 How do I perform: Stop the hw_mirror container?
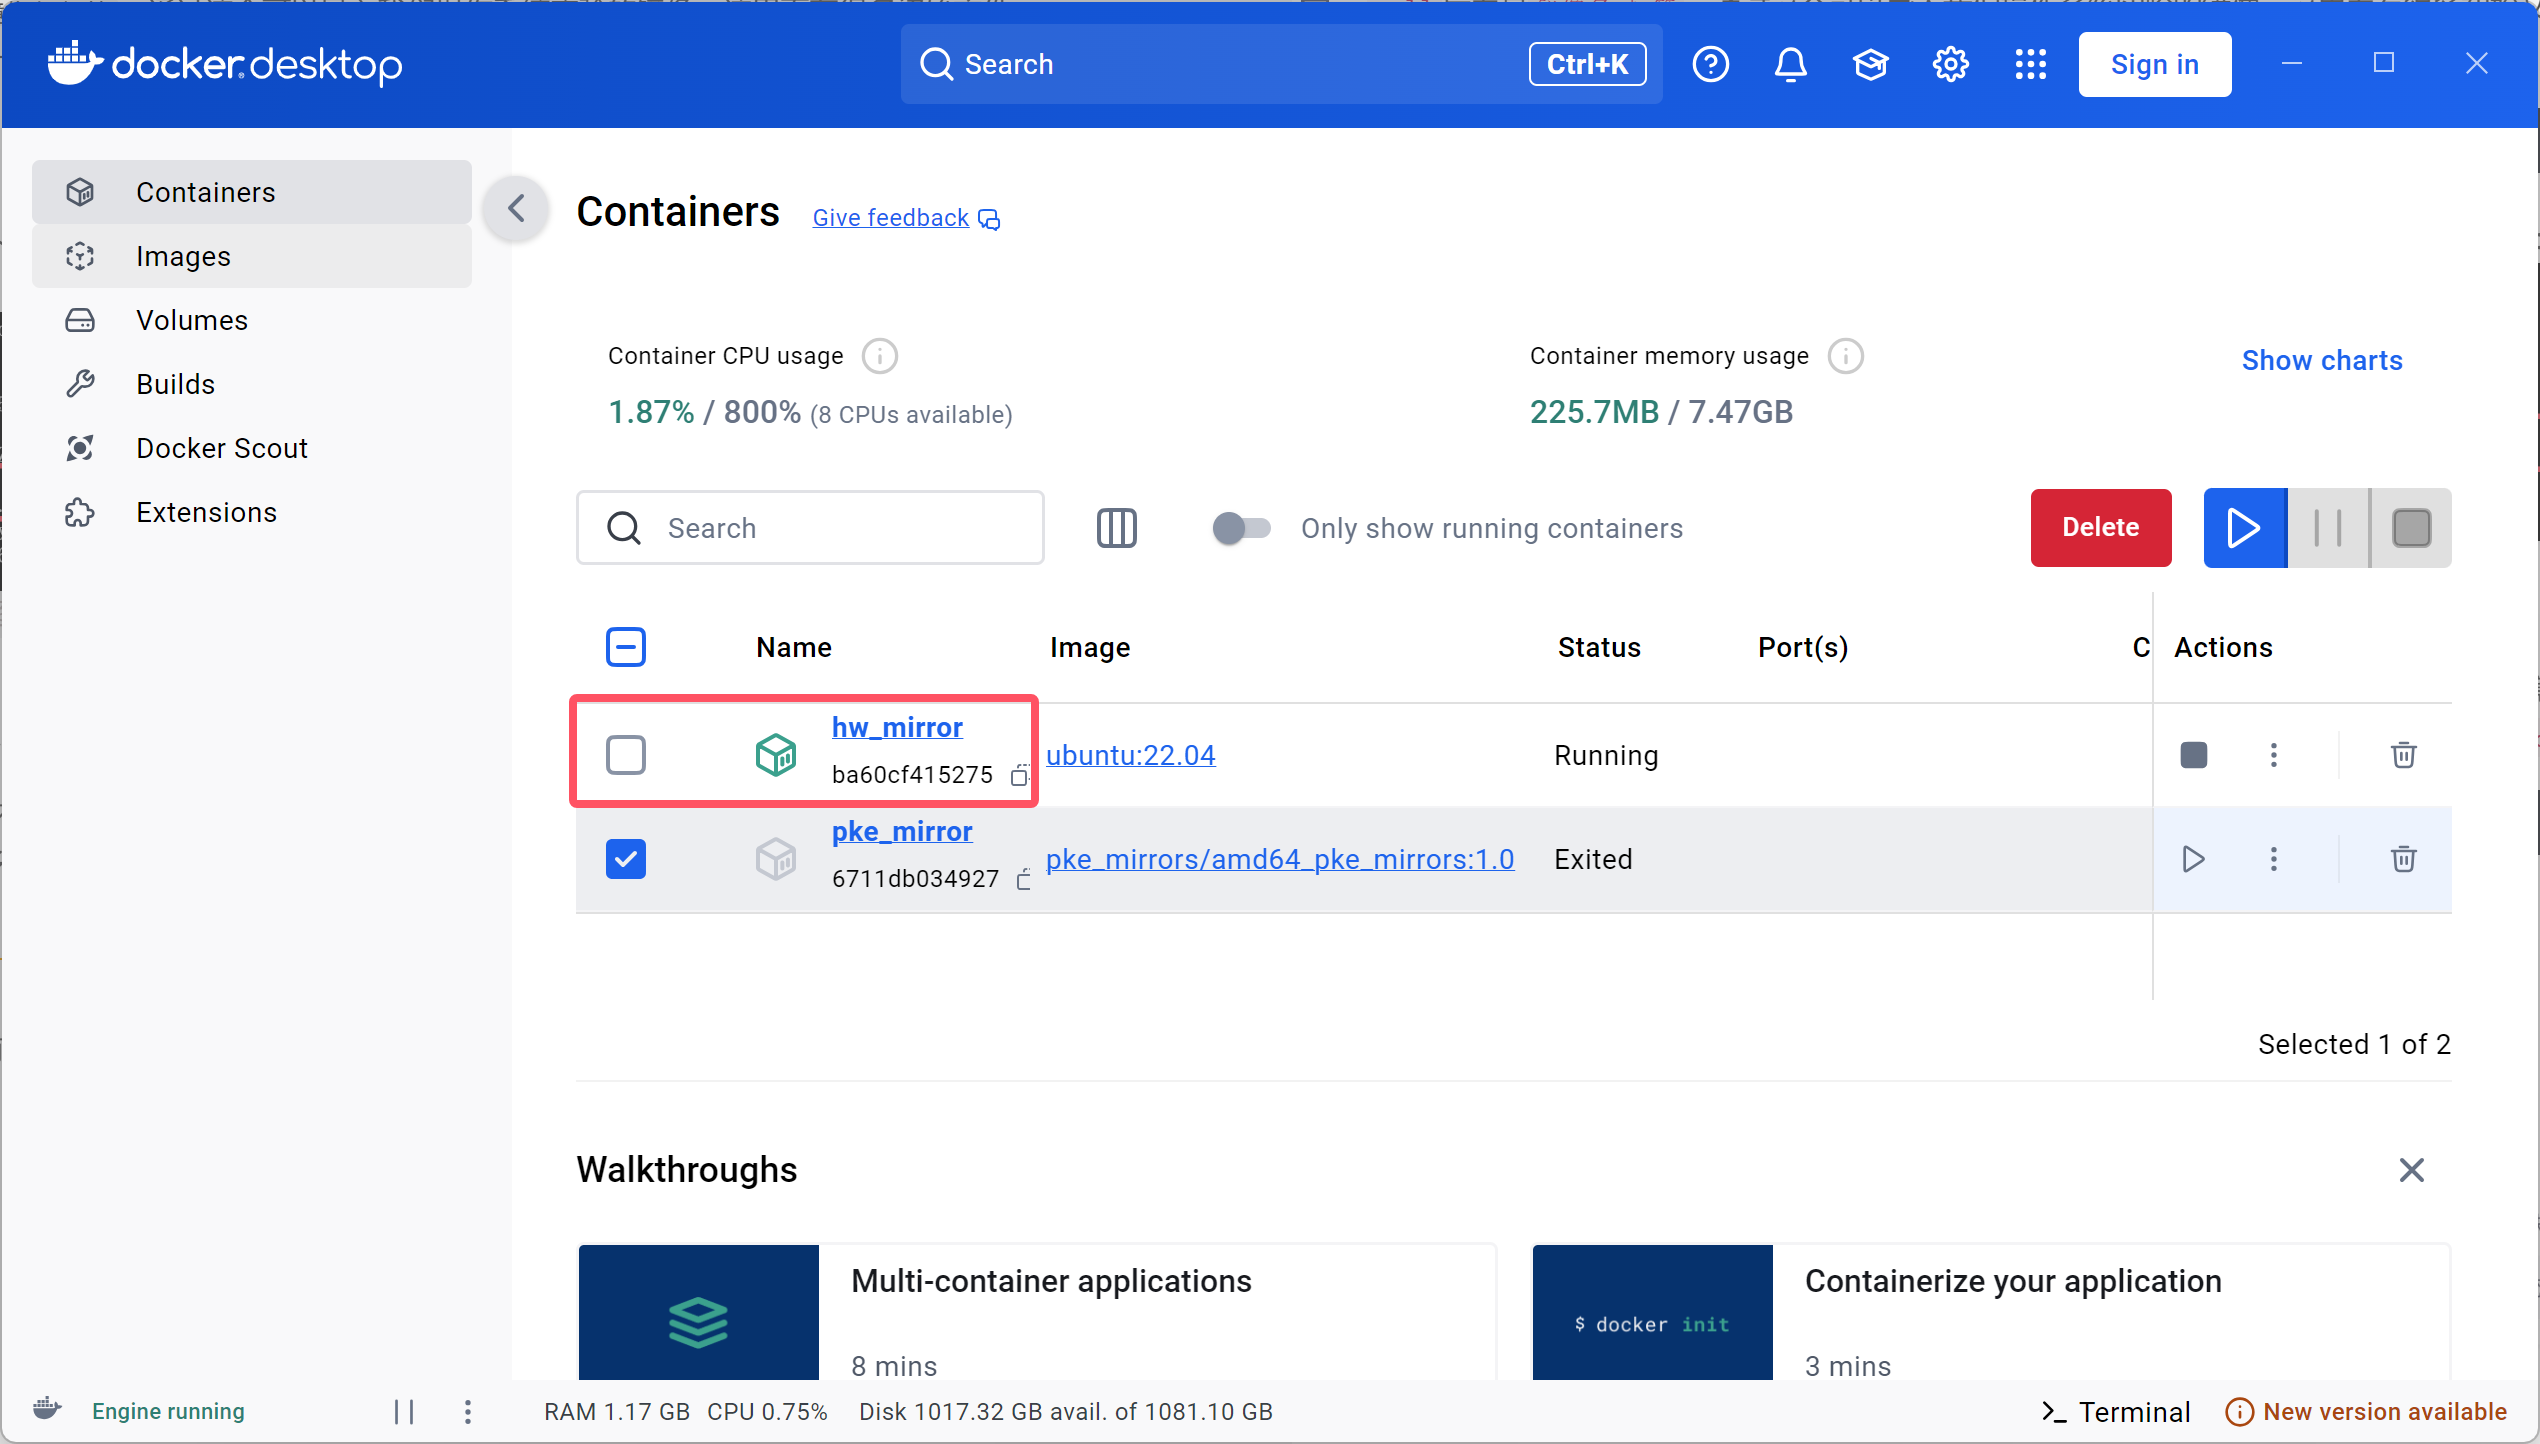pyautogui.click(x=2193, y=754)
